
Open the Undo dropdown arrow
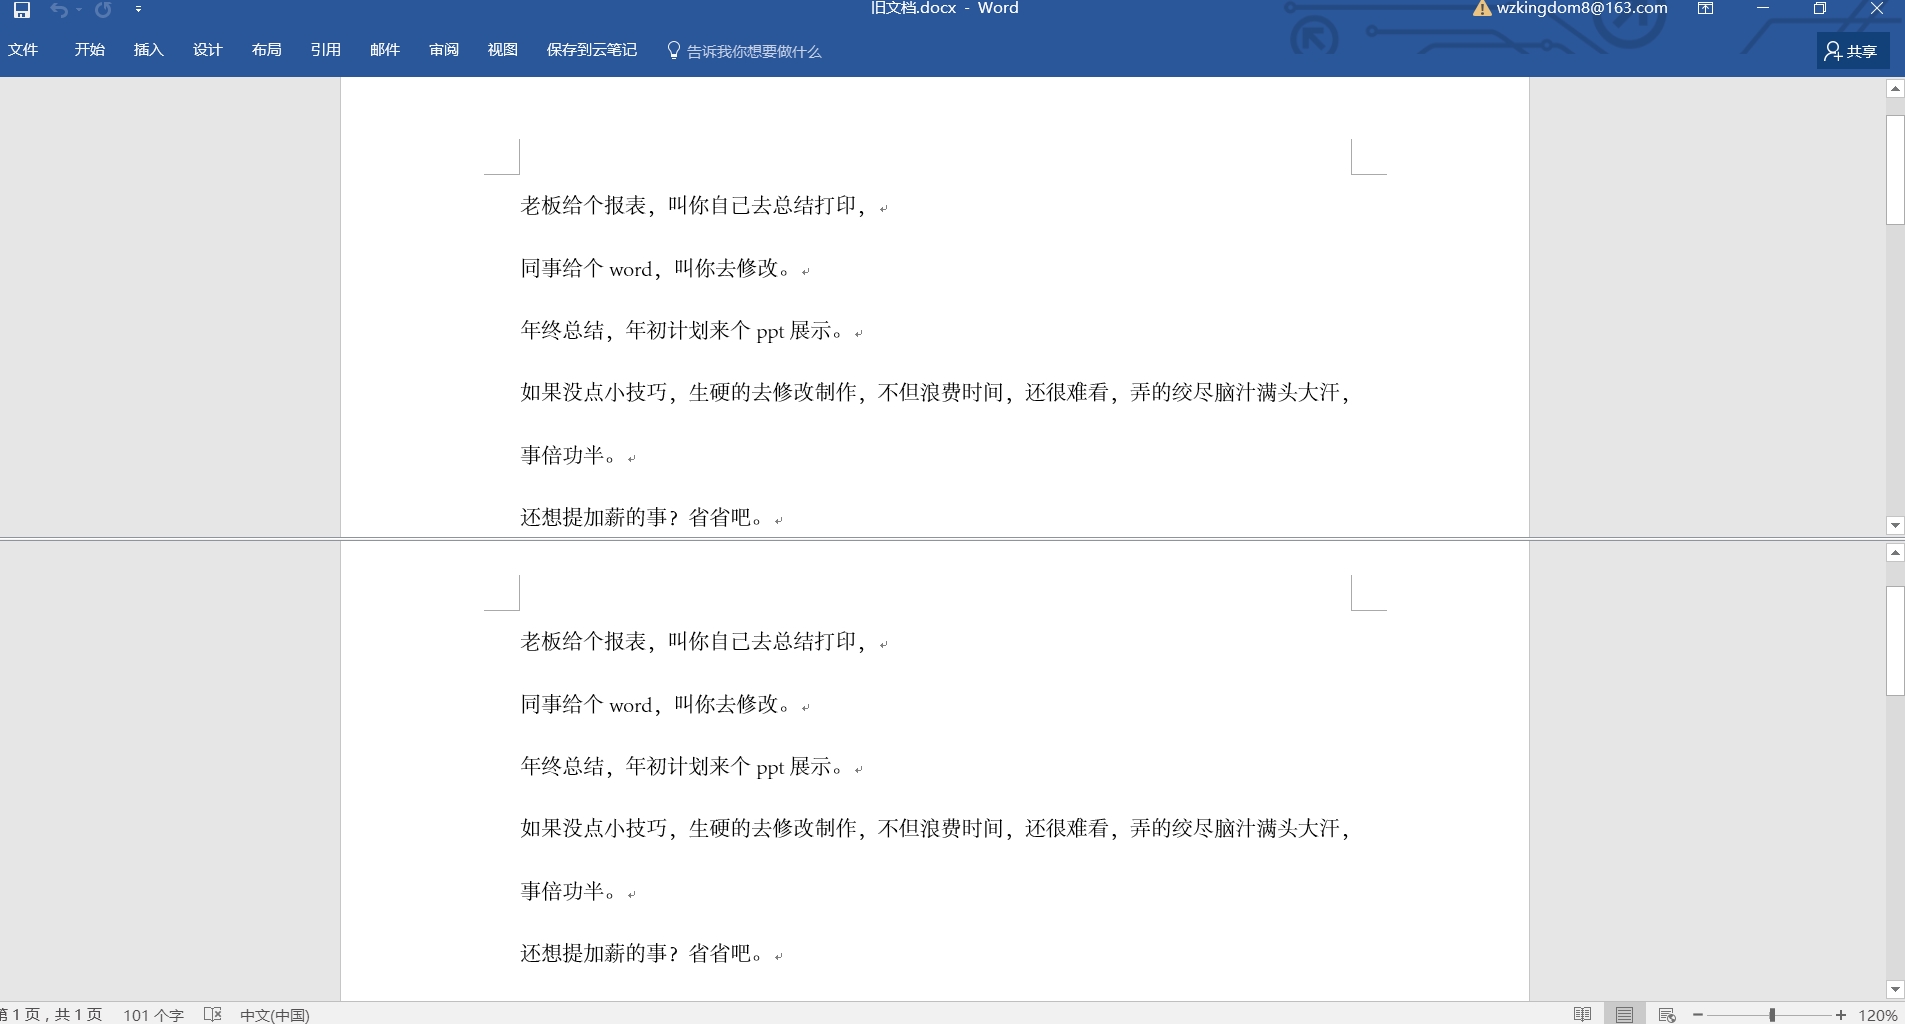(x=78, y=10)
